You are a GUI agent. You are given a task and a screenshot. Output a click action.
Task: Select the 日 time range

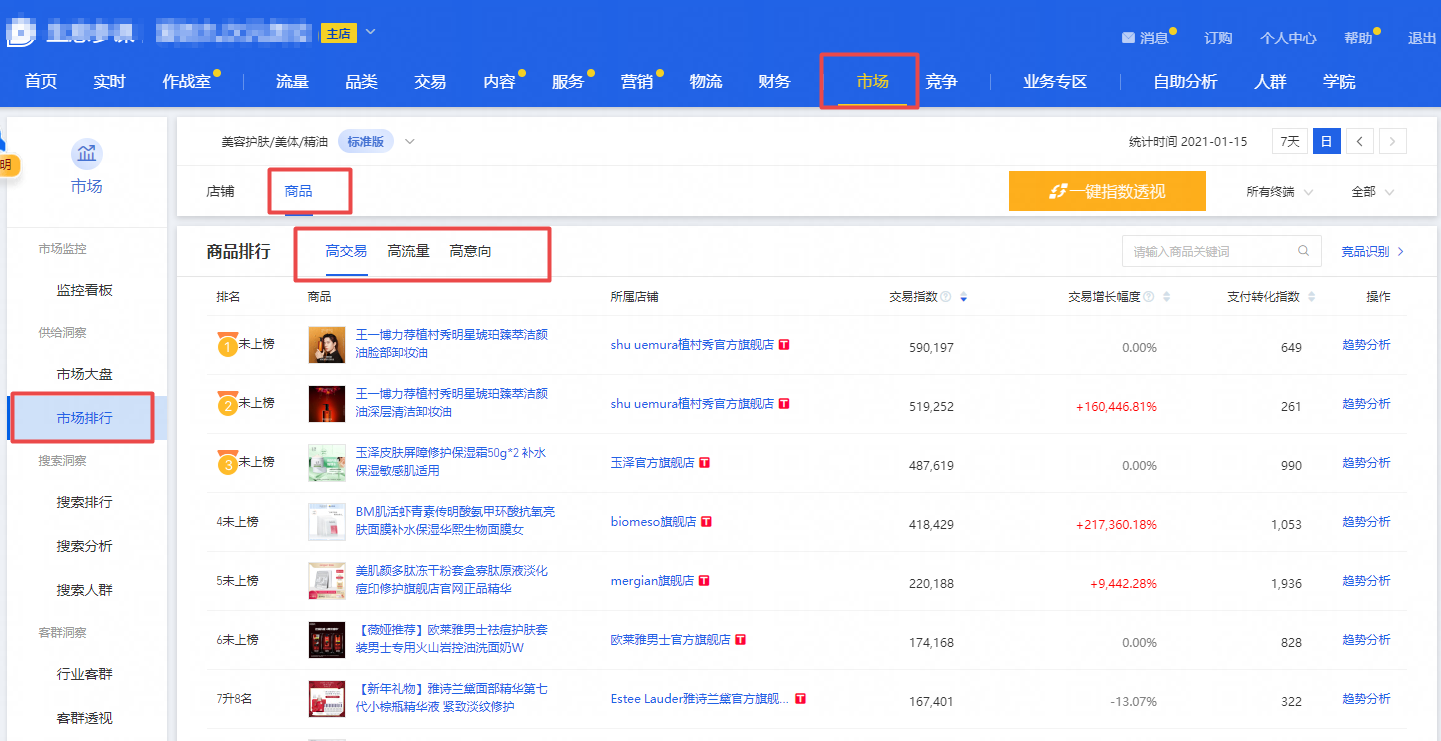pos(1326,142)
